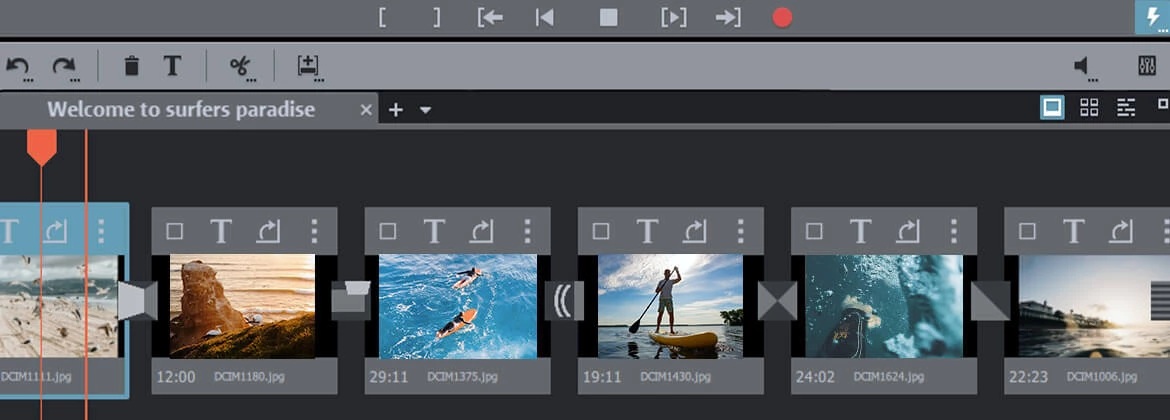Click the orange playhead marker
The image size is (1170, 420).
[41, 147]
